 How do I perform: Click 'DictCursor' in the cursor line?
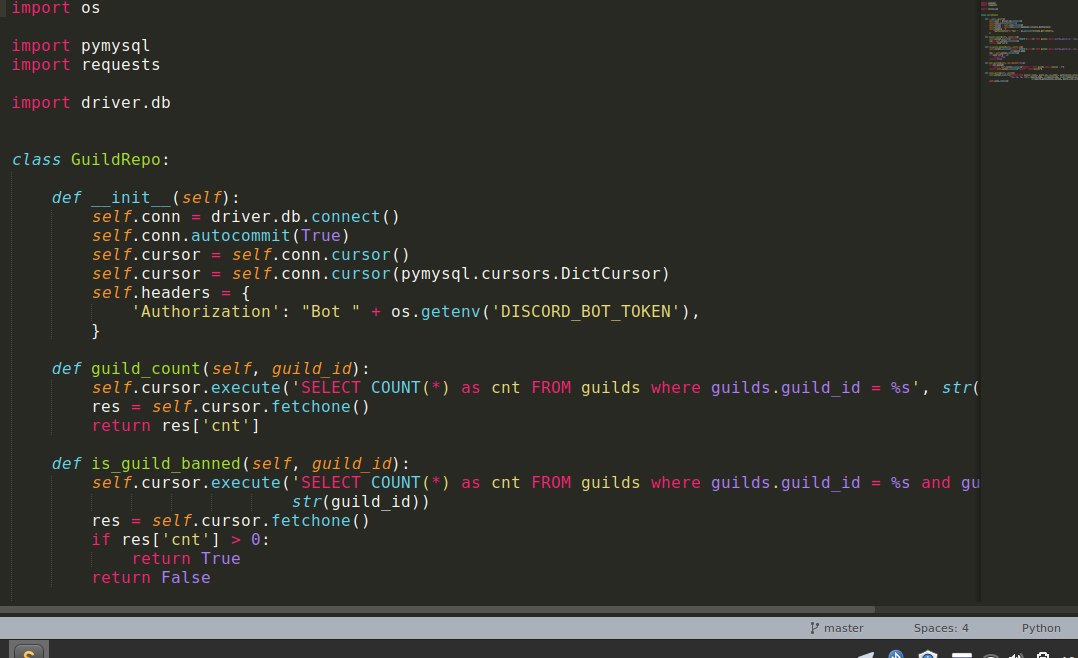(x=610, y=274)
